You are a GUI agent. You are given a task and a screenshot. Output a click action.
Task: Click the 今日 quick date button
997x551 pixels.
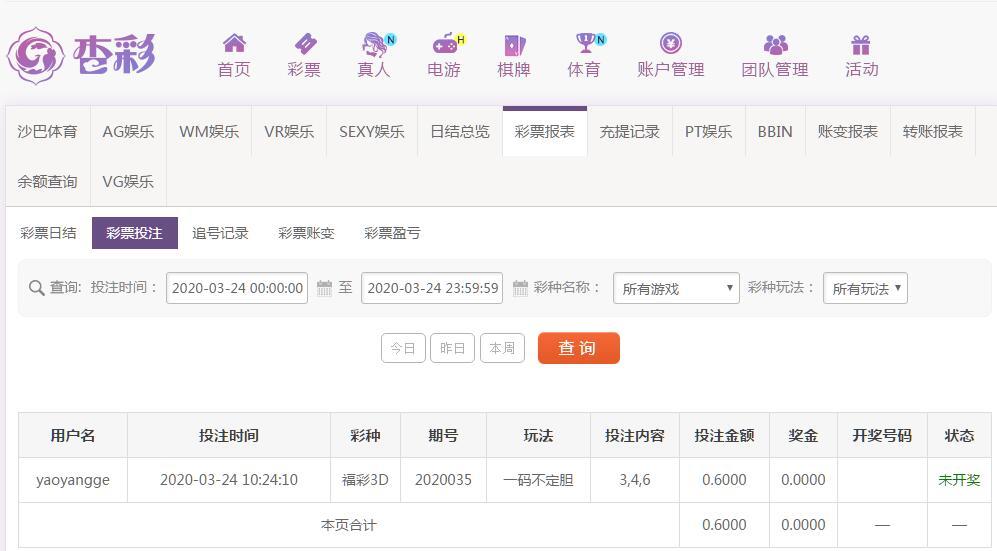(x=403, y=348)
